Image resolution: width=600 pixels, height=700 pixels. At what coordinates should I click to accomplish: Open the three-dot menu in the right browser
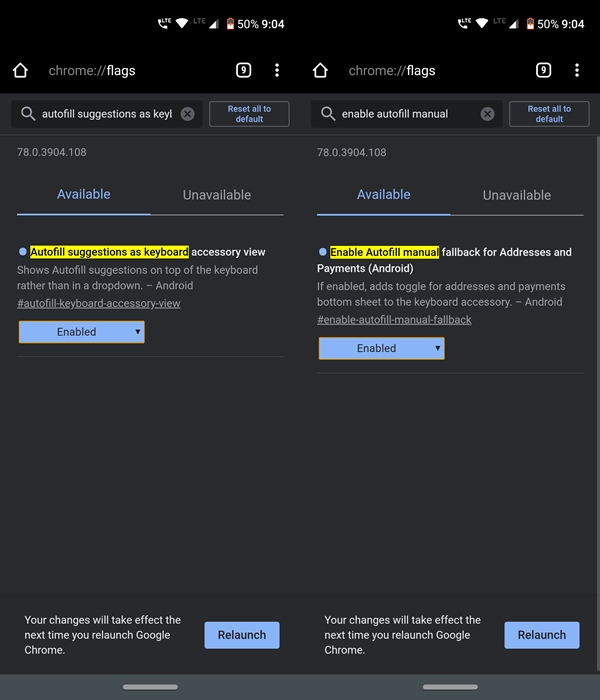point(577,71)
